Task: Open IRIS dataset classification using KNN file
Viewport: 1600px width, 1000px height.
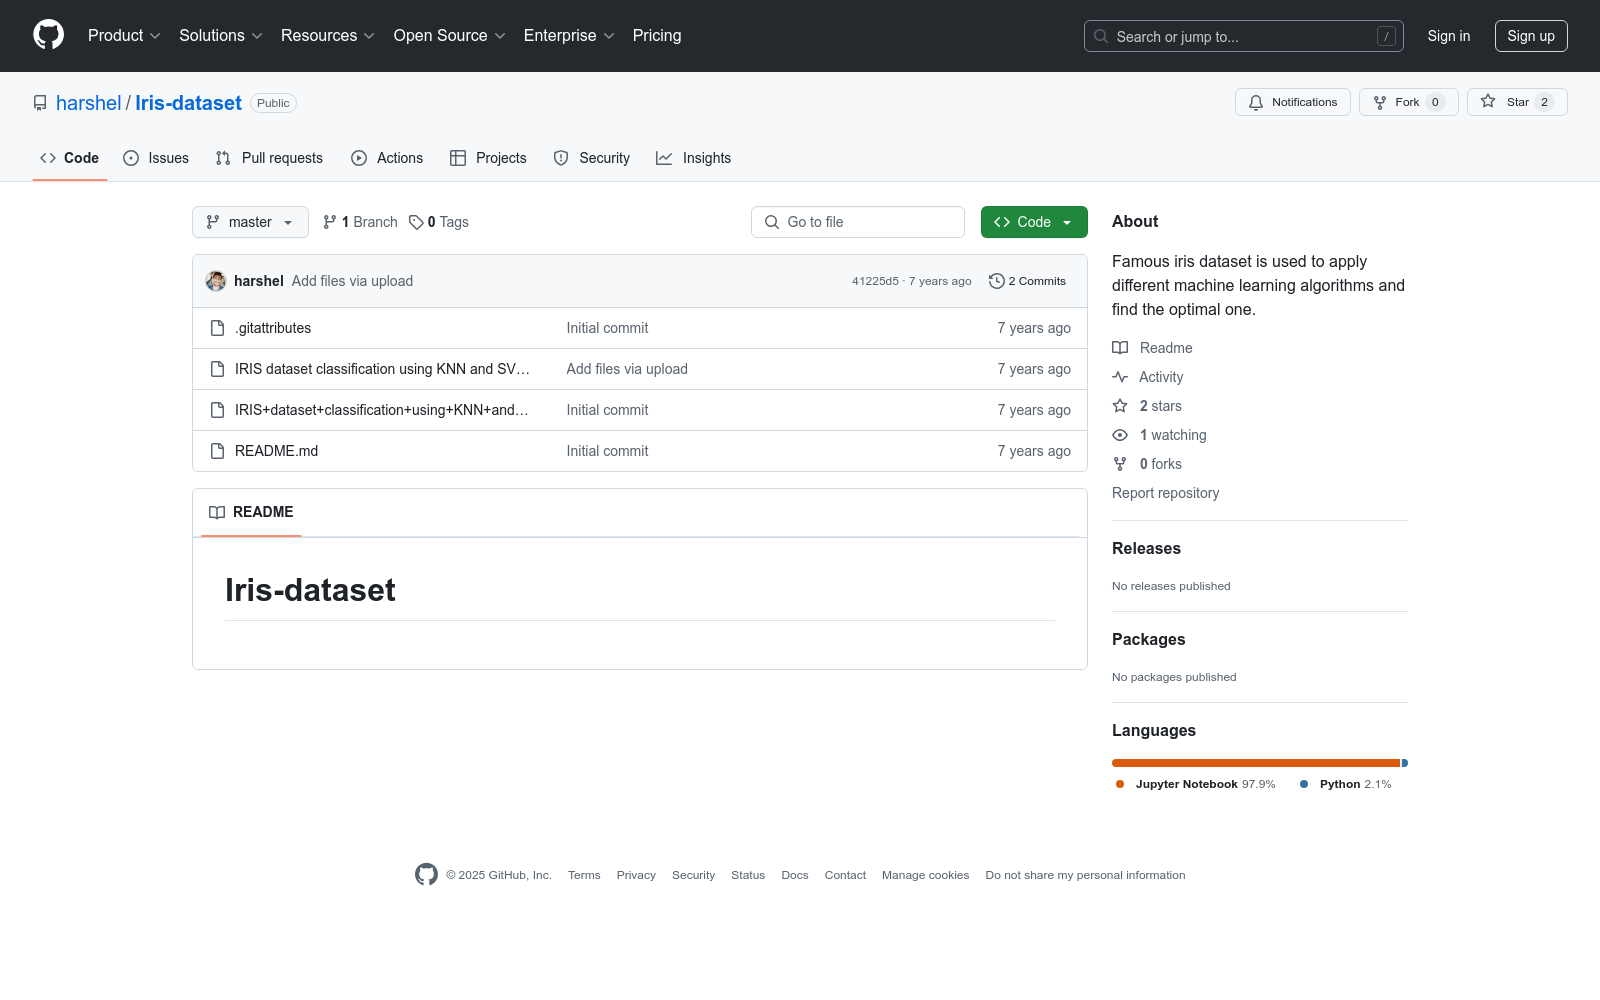Action: 382,369
